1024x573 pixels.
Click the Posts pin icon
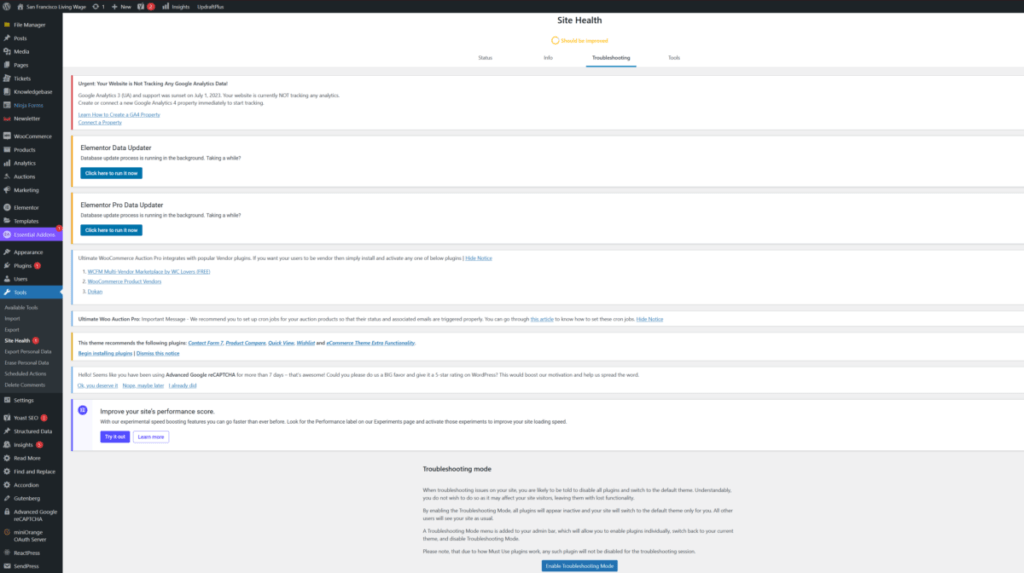pyautogui.click(x=7, y=38)
